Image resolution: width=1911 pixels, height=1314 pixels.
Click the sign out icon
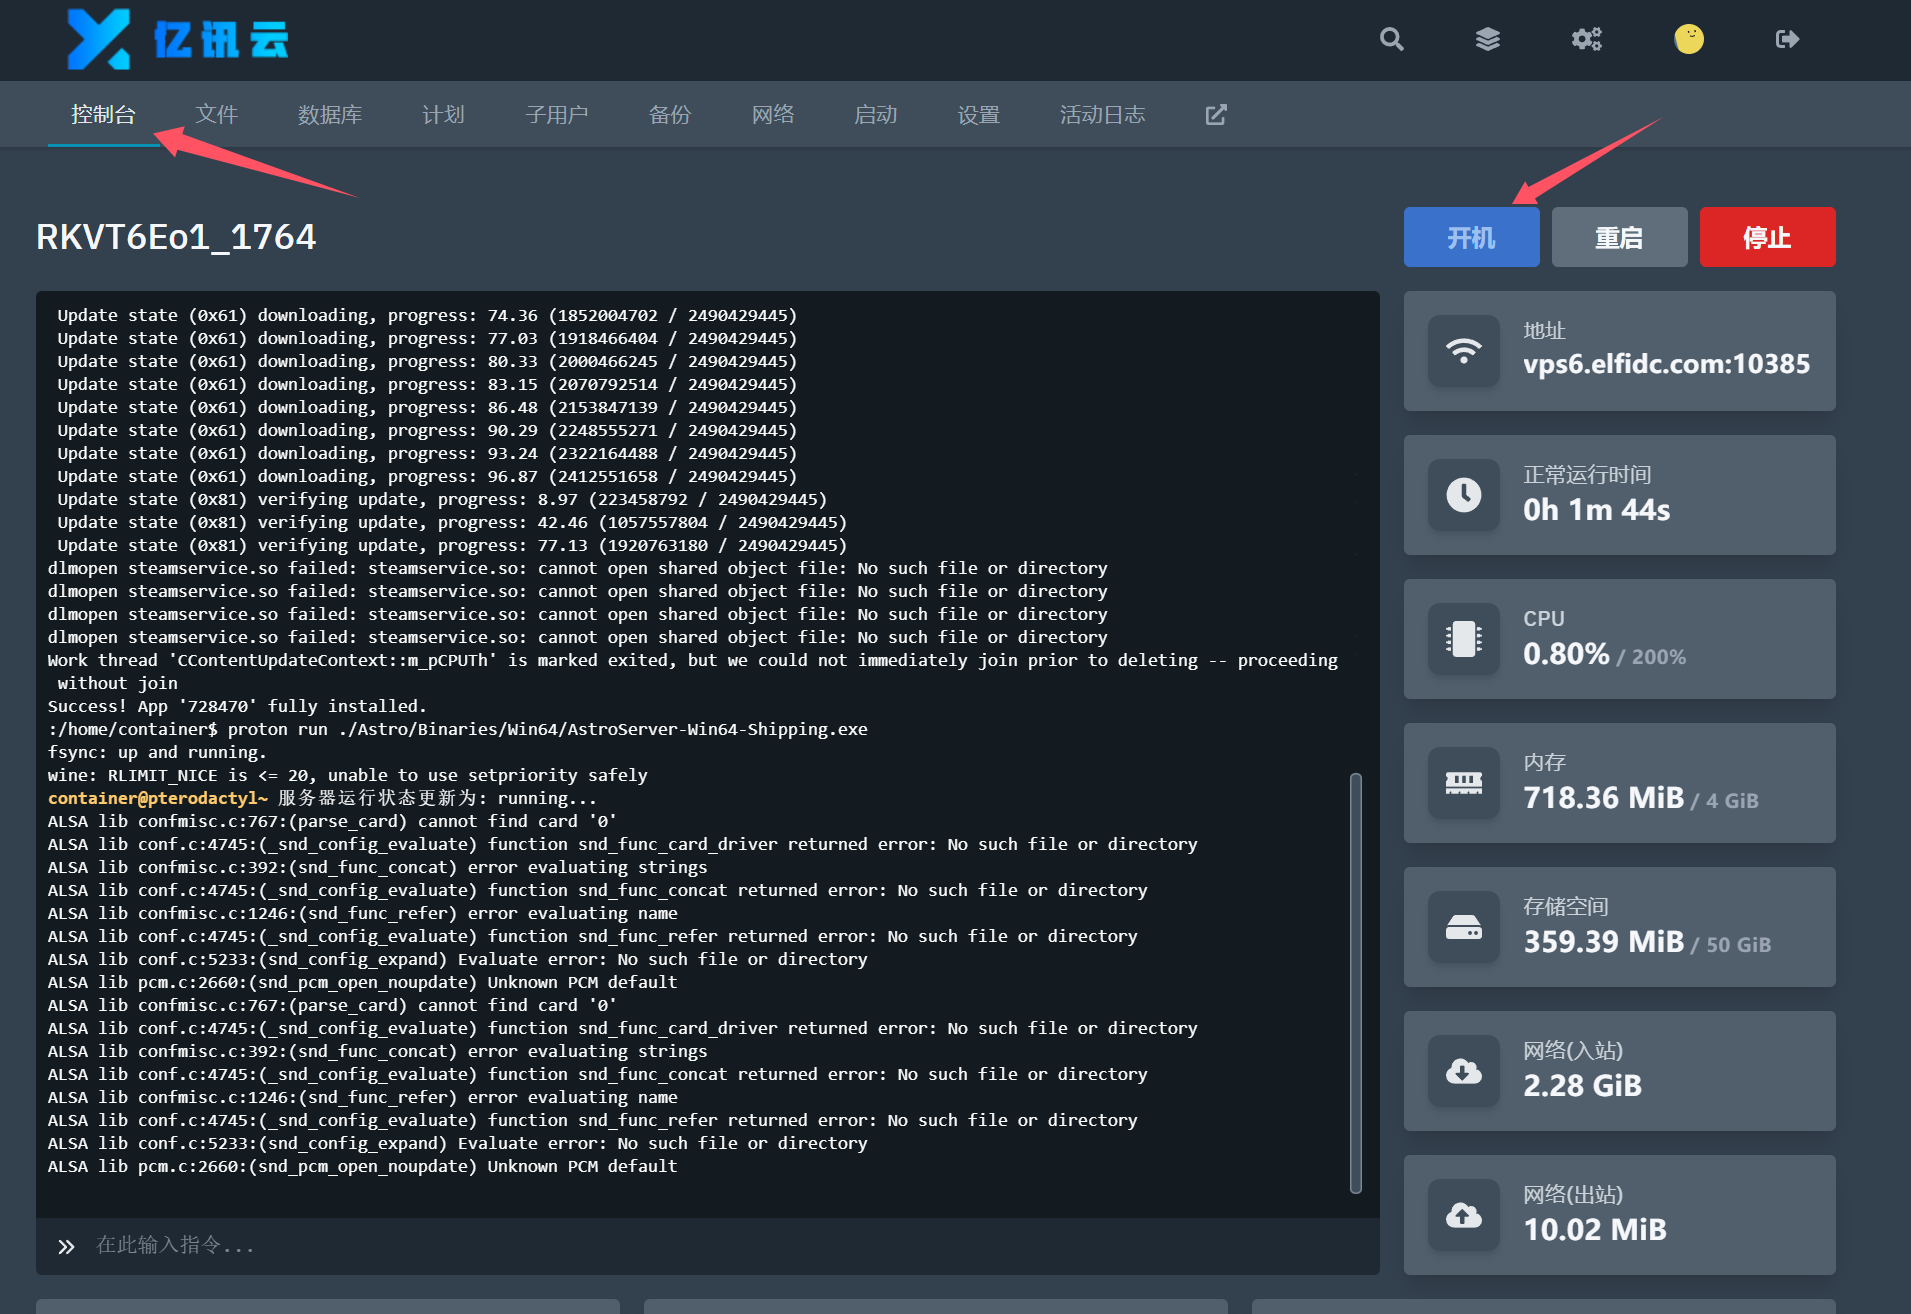pyautogui.click(x=1787, y=39)
